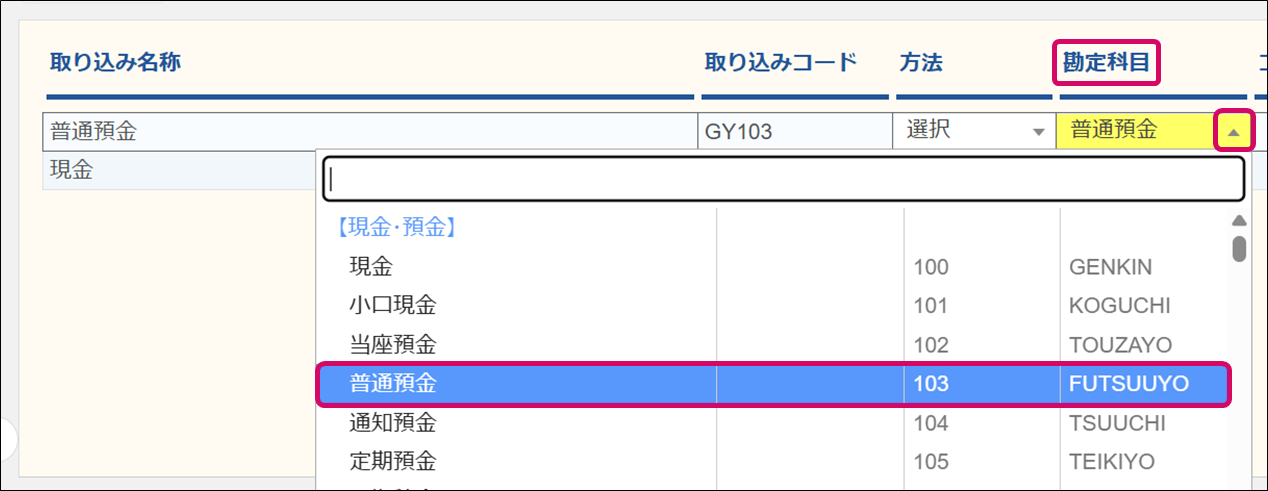Click the 取り込みコード column header

coord(781,63)
